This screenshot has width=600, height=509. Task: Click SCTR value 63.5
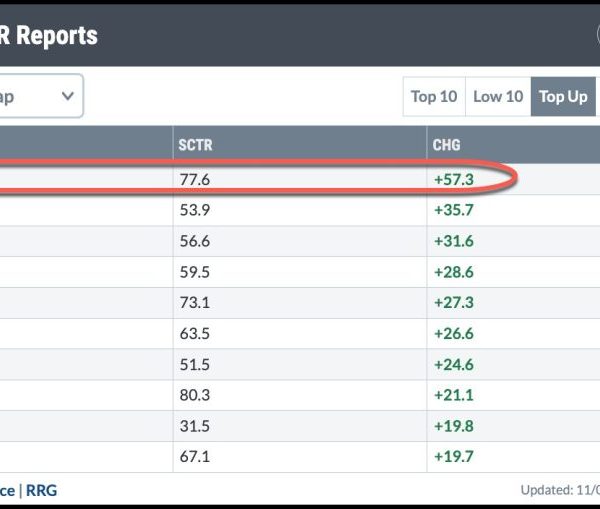(x=195, y=334)
